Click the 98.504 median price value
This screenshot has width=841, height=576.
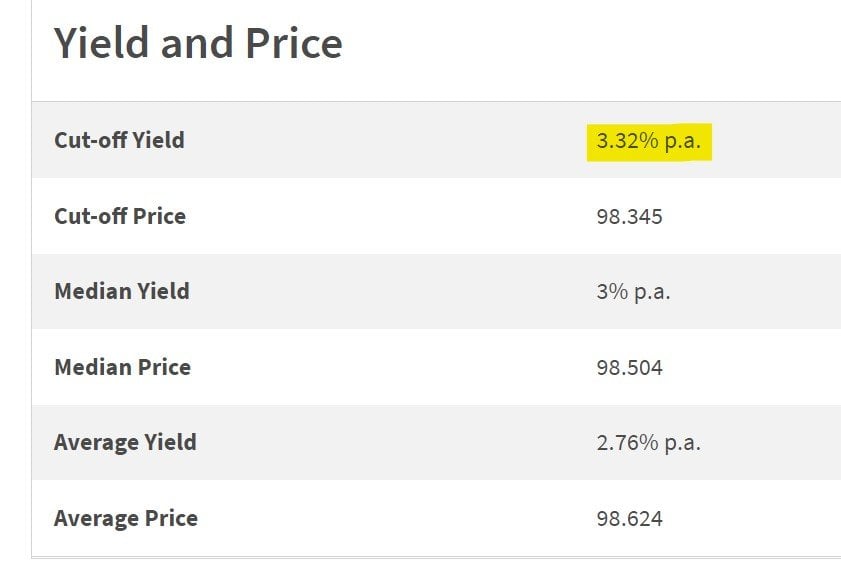[x=629, y=368]
